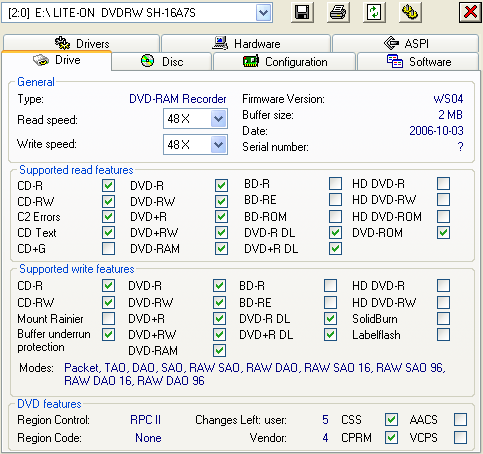483x454 pixels.
Task: Open the Disc tab
Action: pyautogui.click(x=162, y=61)
